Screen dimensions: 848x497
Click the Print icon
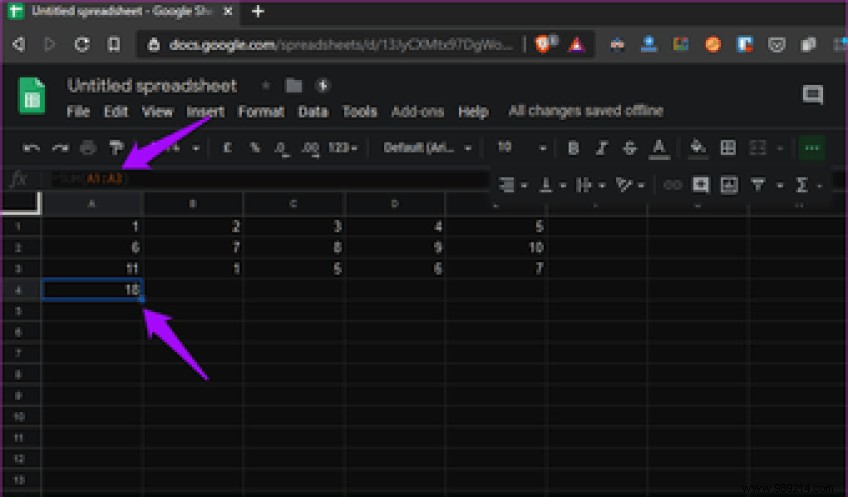click(x=88, y=147)
